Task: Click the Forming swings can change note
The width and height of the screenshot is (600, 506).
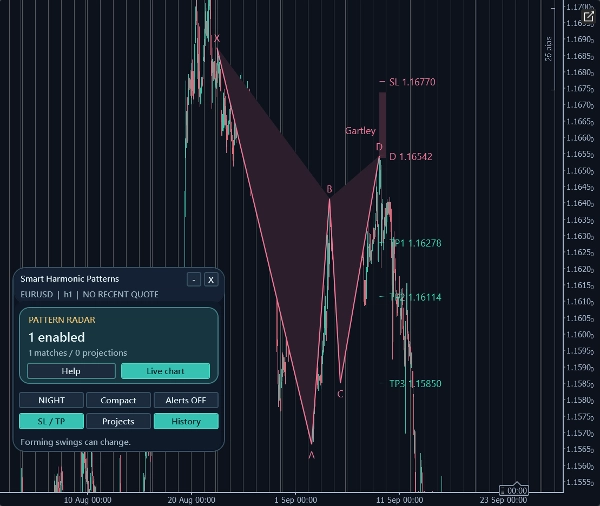Action: point(75,442)
